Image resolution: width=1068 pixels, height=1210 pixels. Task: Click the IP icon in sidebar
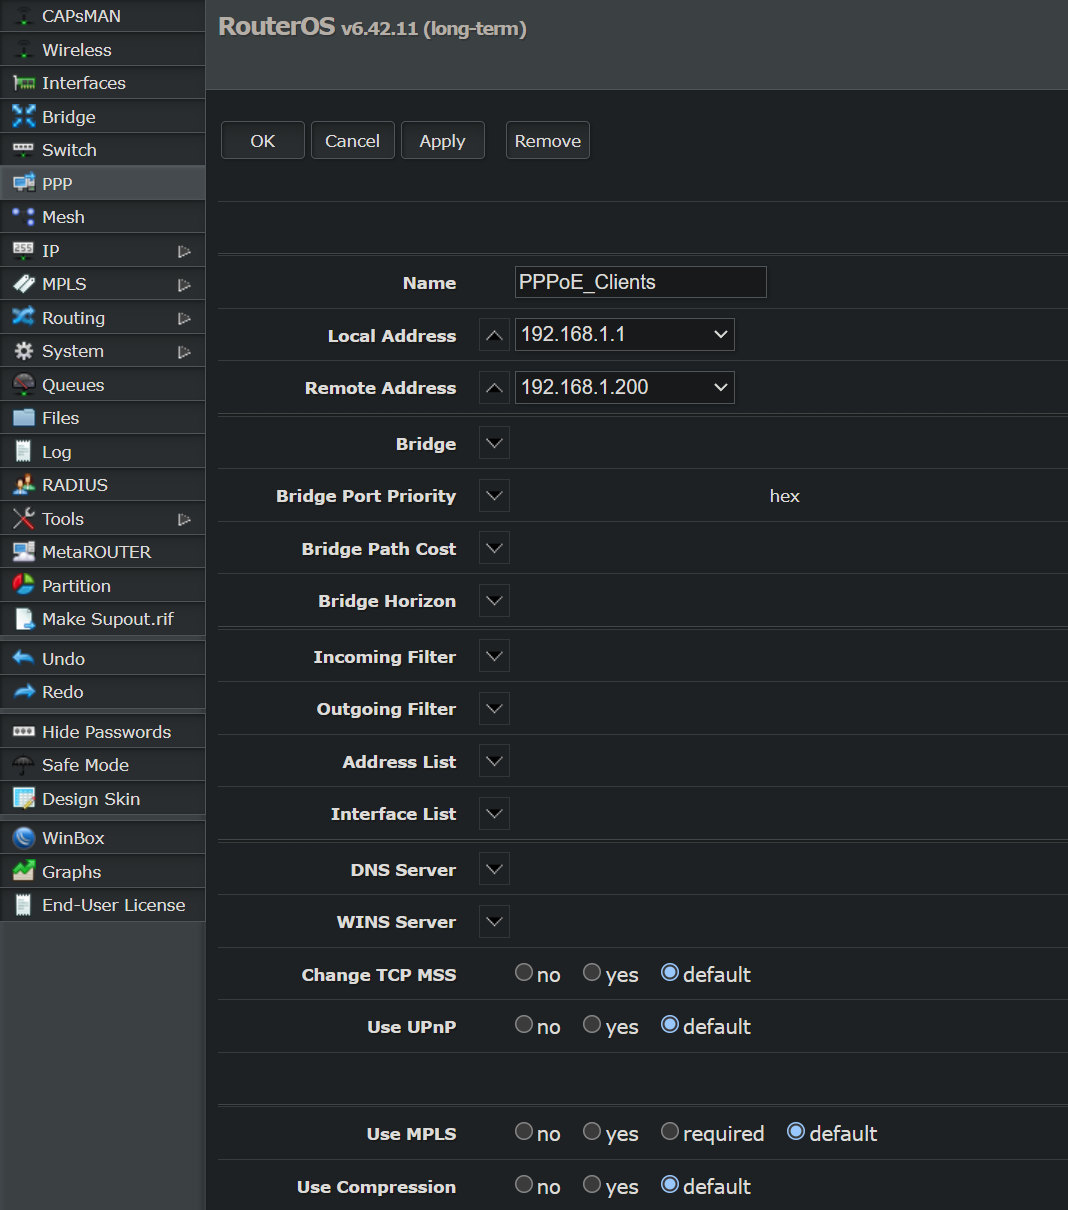tap(24, 251)
